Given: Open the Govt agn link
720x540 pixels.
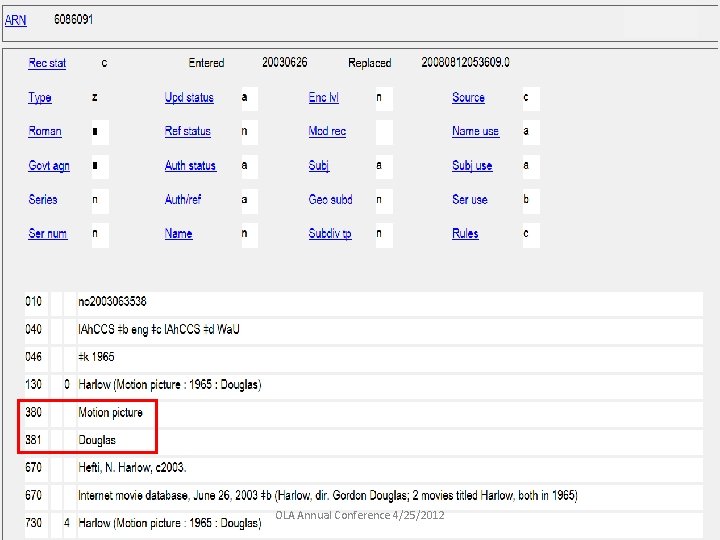Looking at the screenshot, I should pyautogui.click(x=49, y=166).
